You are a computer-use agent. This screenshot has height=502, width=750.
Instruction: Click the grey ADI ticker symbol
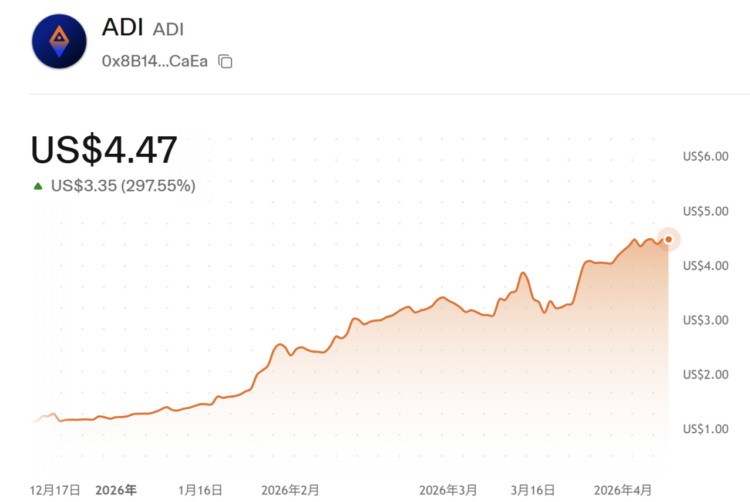[x=167, y=30]
